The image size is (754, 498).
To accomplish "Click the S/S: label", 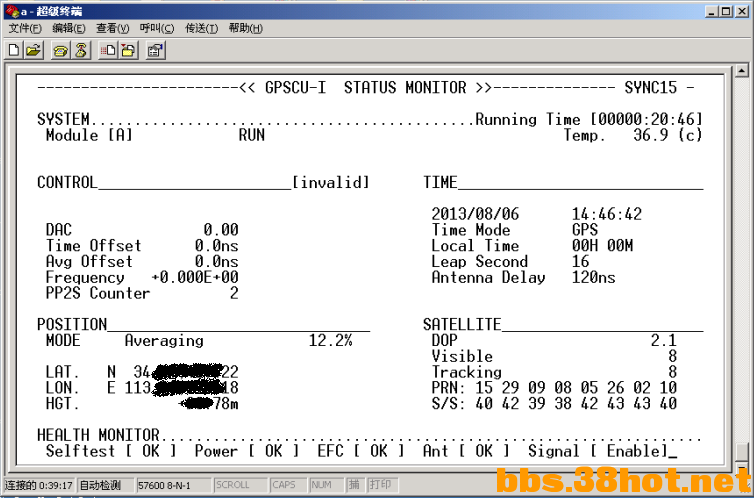I will 449,404.
